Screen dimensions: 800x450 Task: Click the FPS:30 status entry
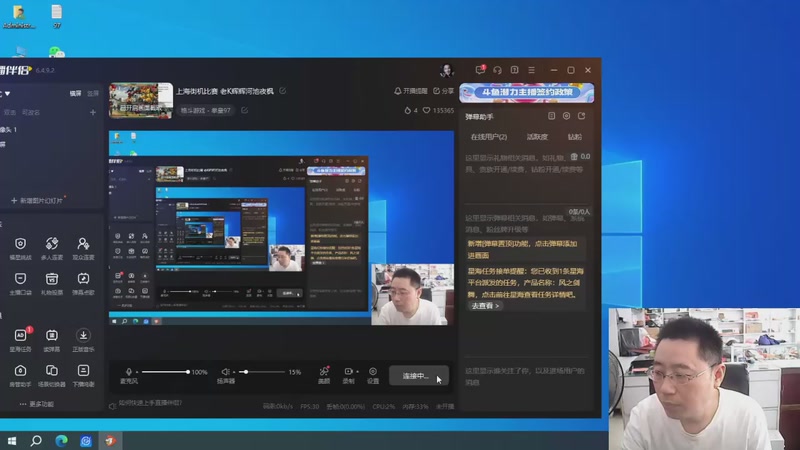point(310,407)
